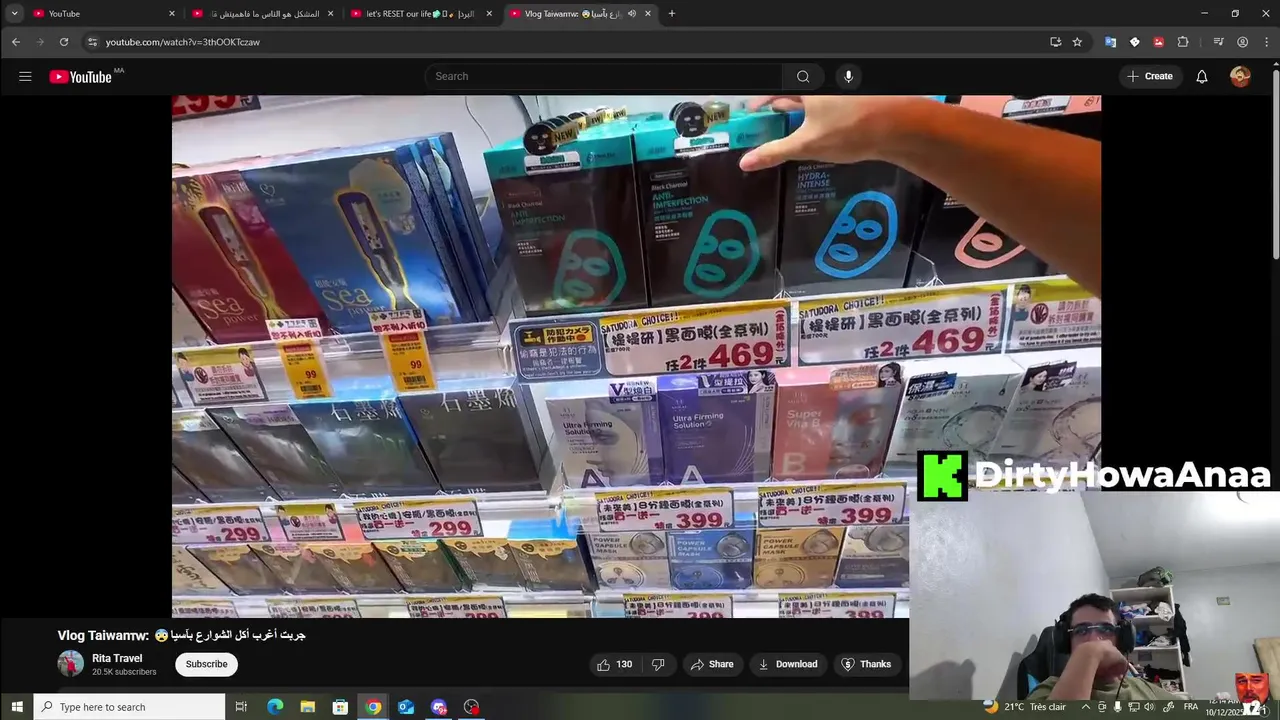Click the 20.5K subscribers text
The image size is (1280, 720).
click(x=124, y=672)
